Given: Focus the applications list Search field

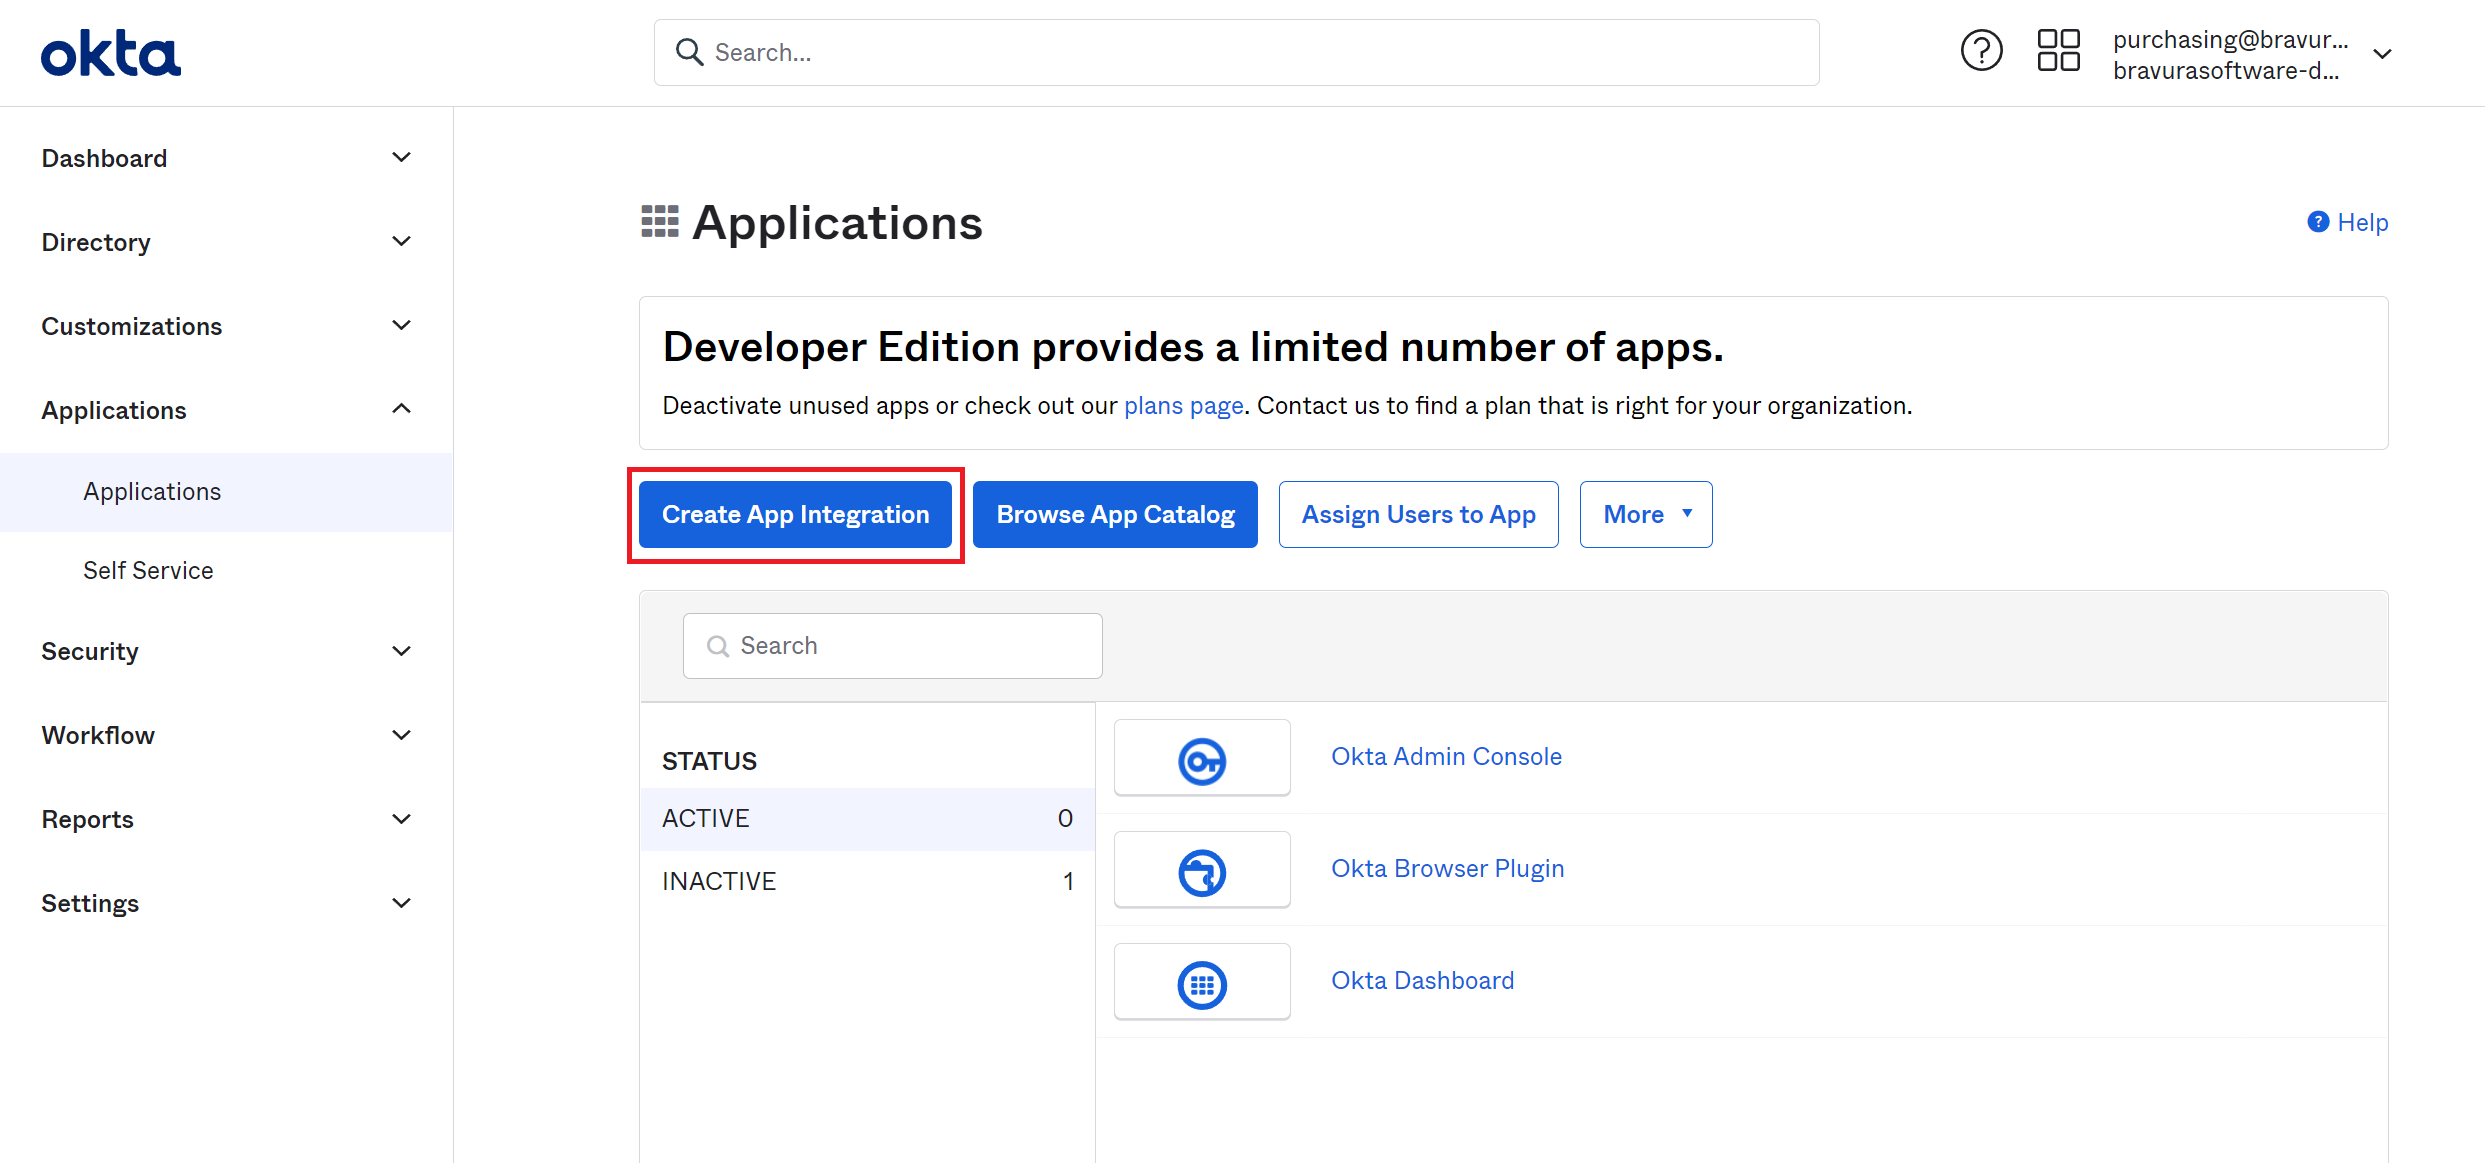Looking at the screenshot, I should (892, 646).
